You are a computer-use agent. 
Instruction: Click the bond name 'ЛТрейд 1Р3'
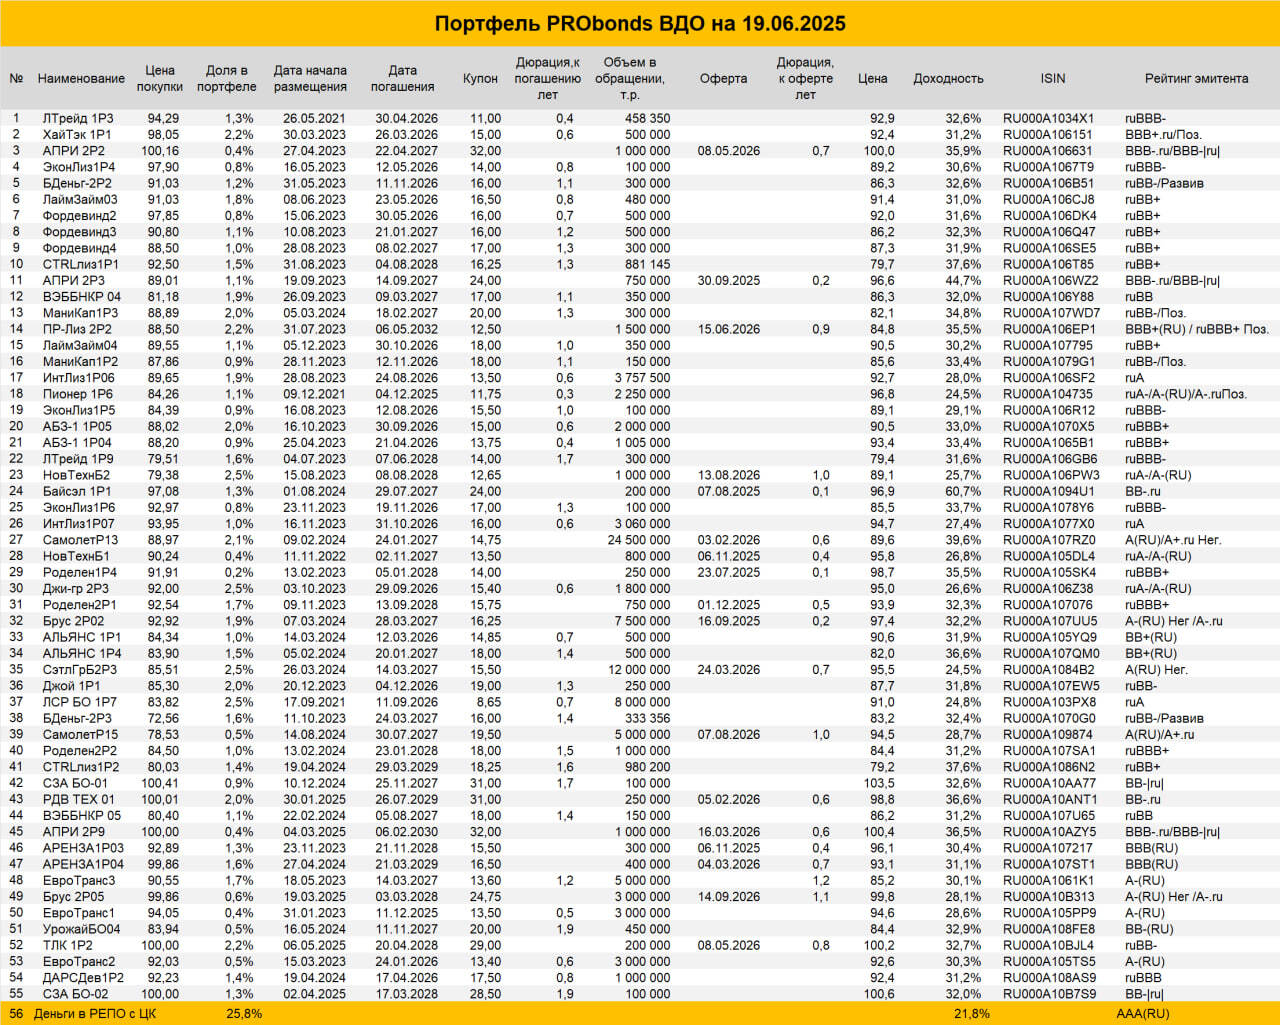78,118
